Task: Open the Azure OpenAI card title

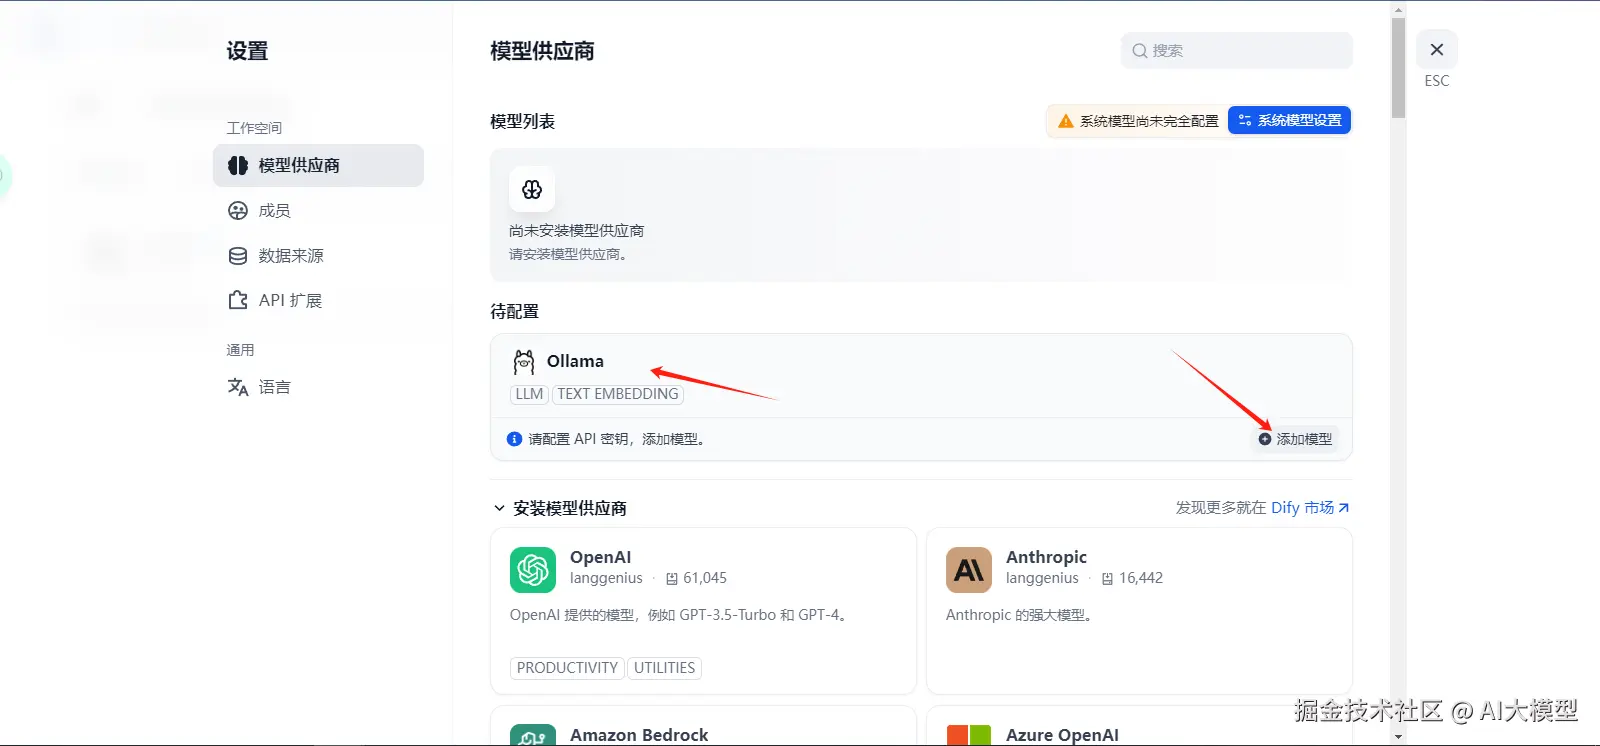Action: (x=1062, y=735)
